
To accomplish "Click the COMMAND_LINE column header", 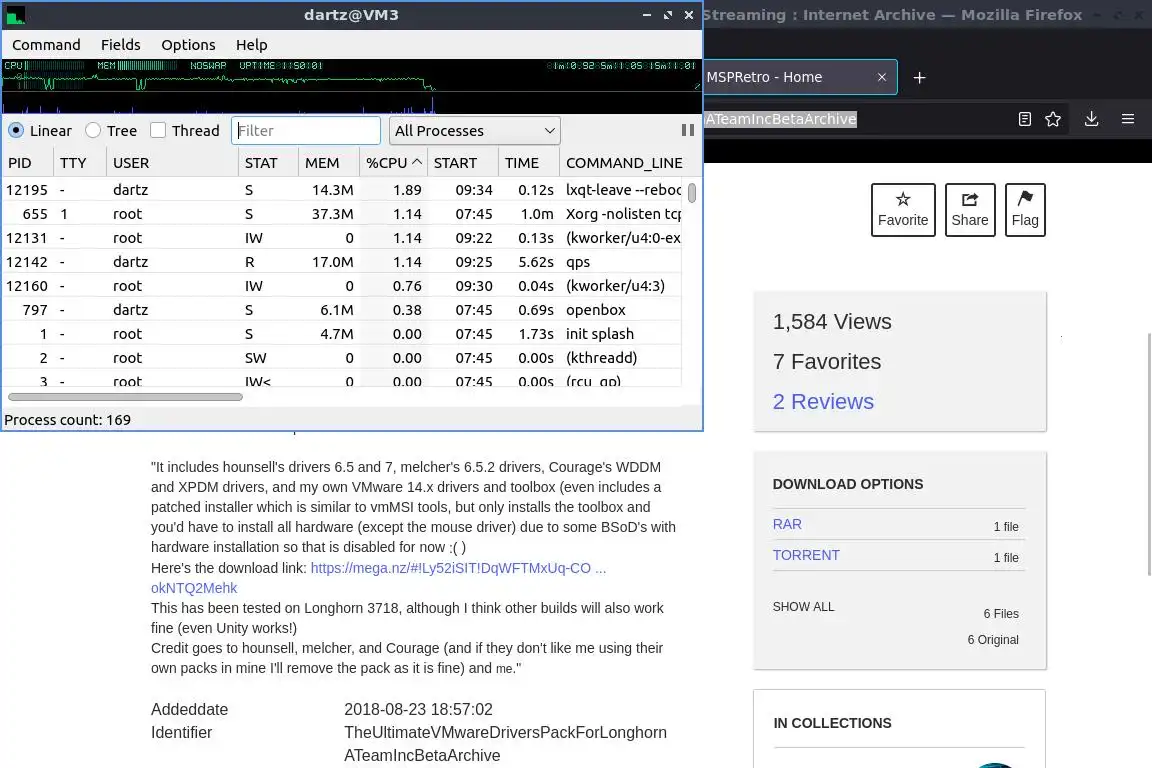I will click(x=624, y=163).
